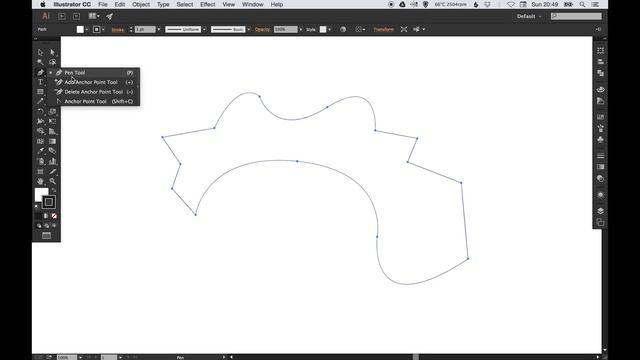
Task: Click the GPU rocket icon in the application bar
Action: [109, 16]
